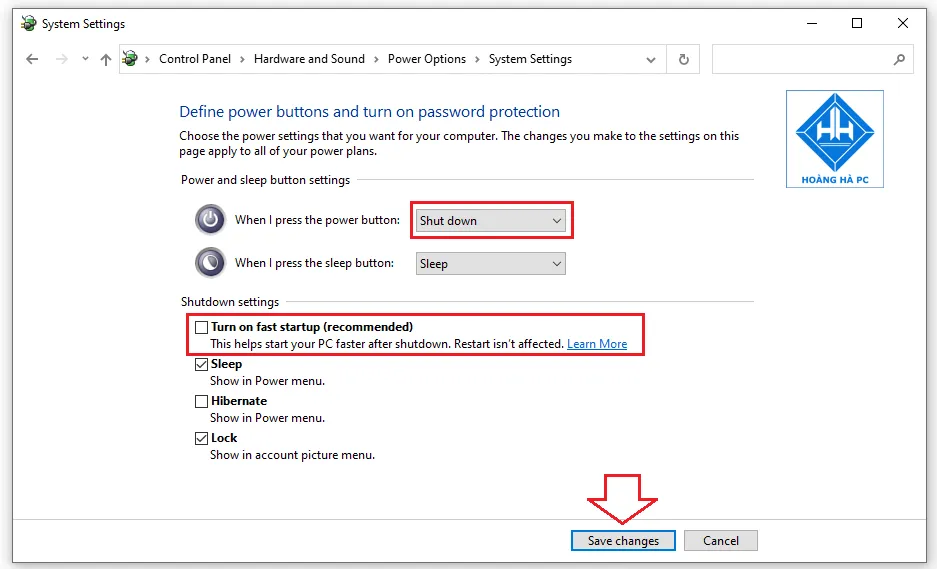Click the Refresh address bar icon
Screen dimensions: 937x569
point(683,59)
